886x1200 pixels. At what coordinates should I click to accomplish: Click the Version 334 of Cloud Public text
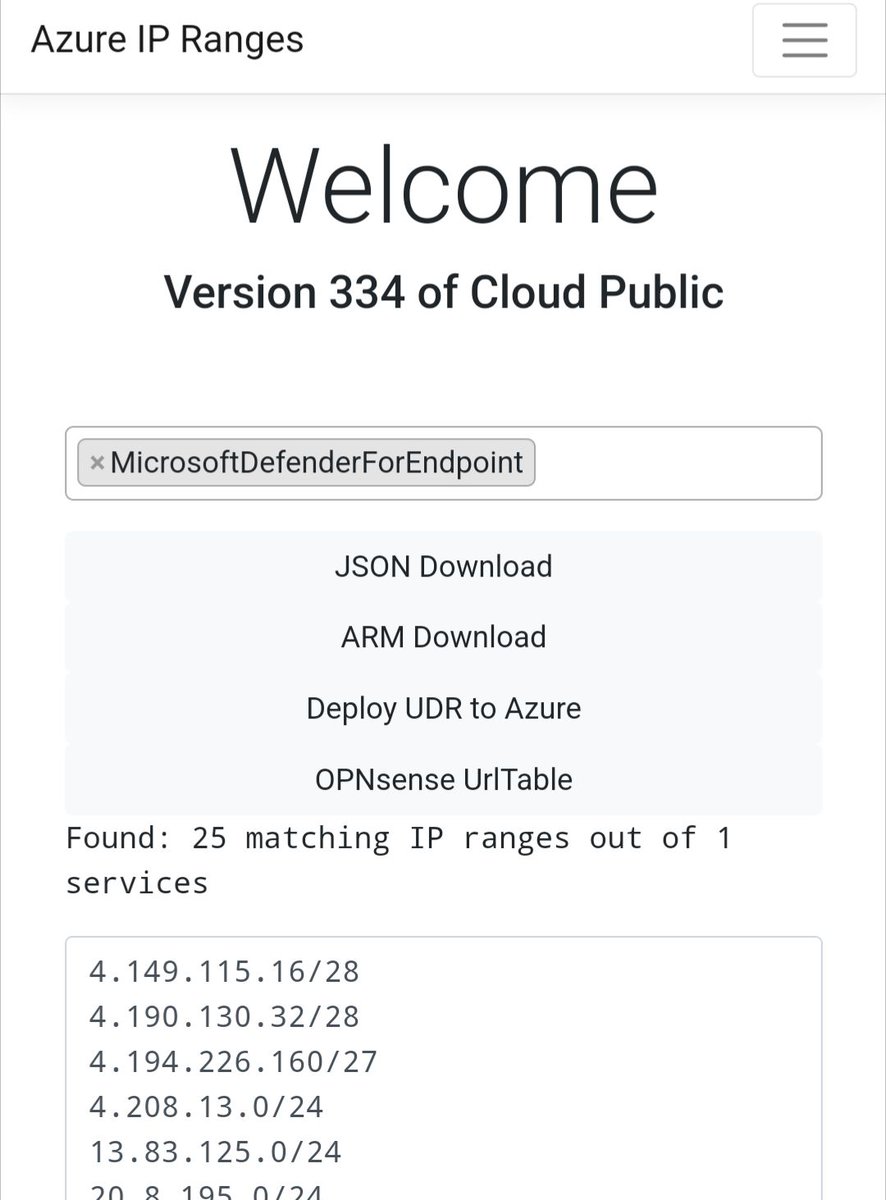click(443, 292)
